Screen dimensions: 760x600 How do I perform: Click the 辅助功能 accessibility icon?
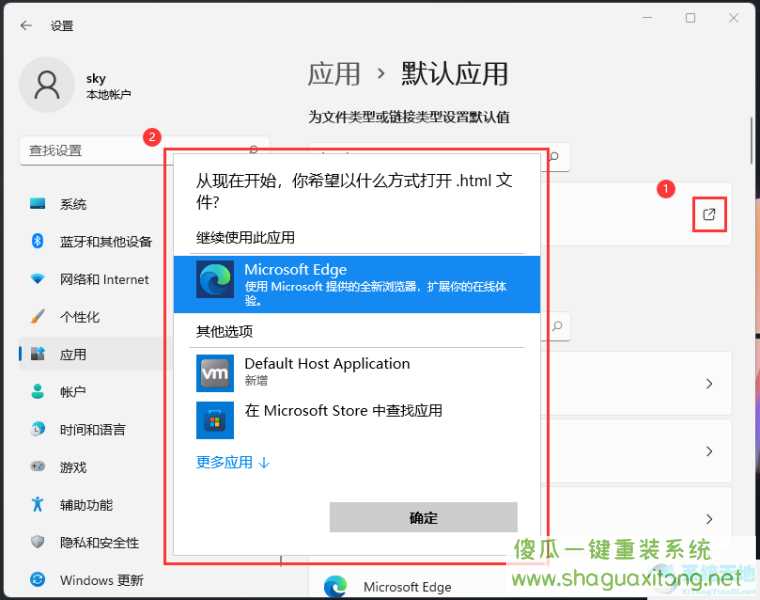click(x=37, y=504)
